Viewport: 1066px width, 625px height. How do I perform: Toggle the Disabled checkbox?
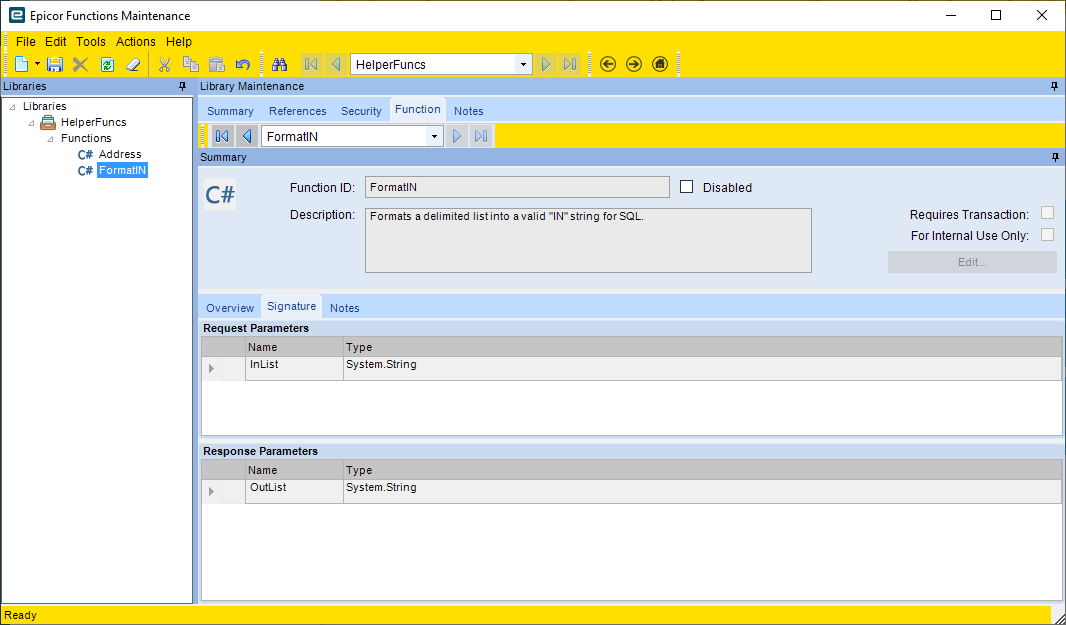pos(687,187)
